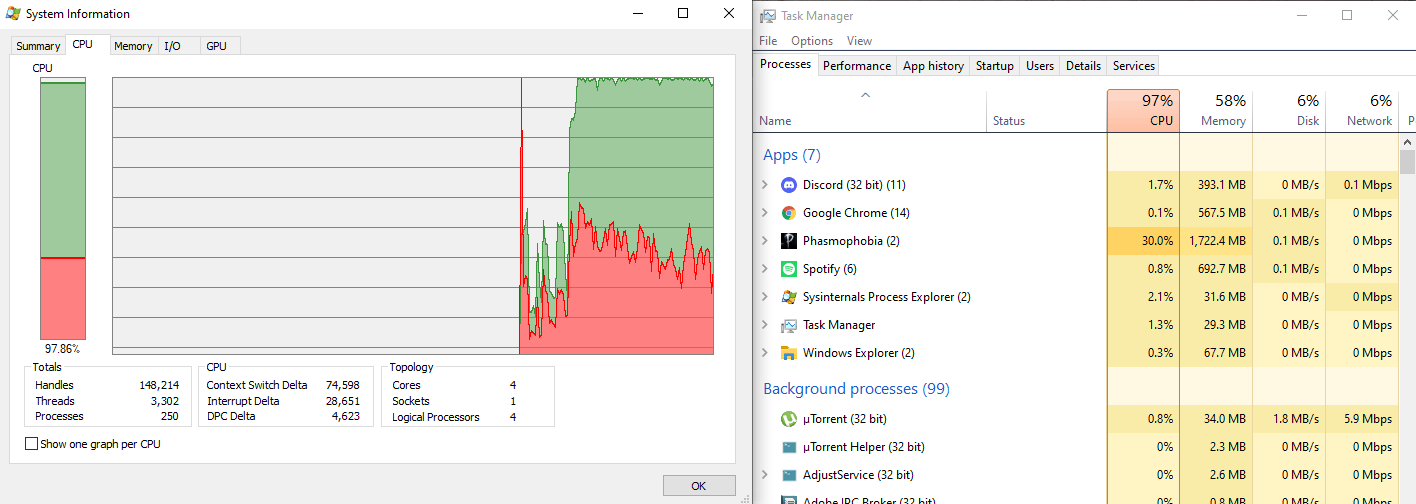Click Spotify 692.7 MB memory cell
Image resolution: width=1416 pixels, height=504 pixels.
(1216, 269)
